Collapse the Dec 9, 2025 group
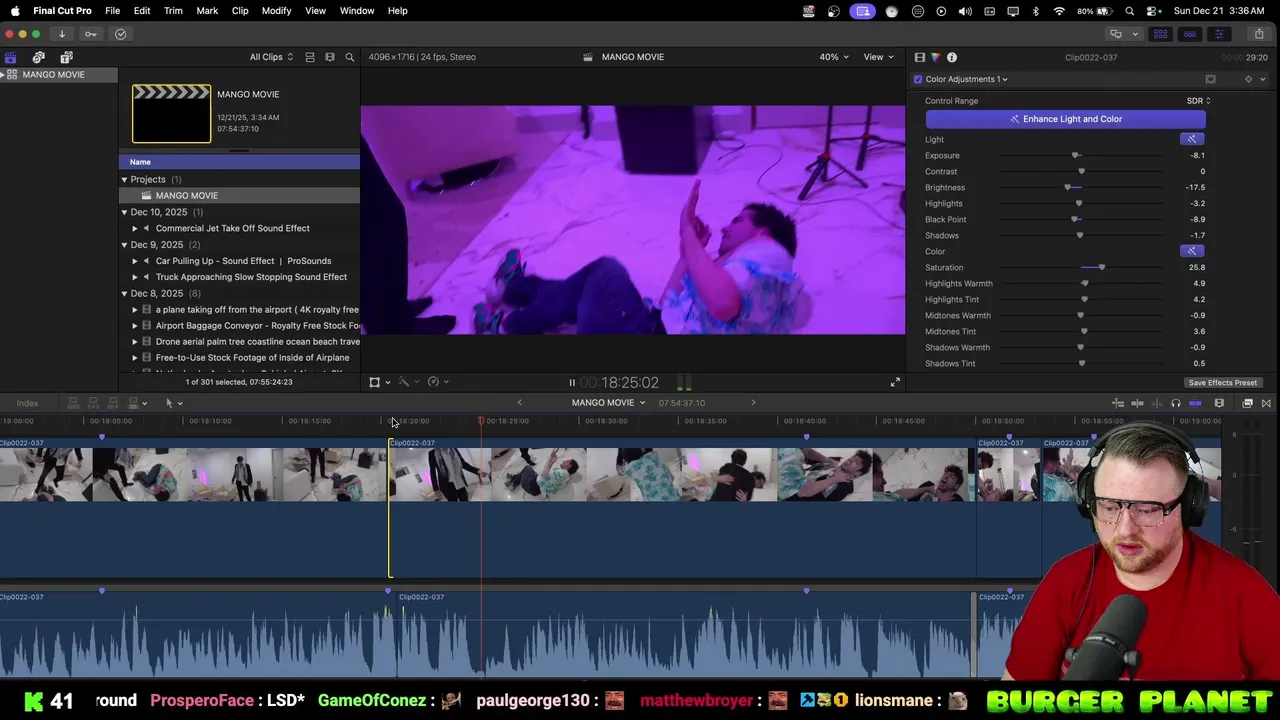The width and height of the screenshot is (1280, 720). [124, 245]
